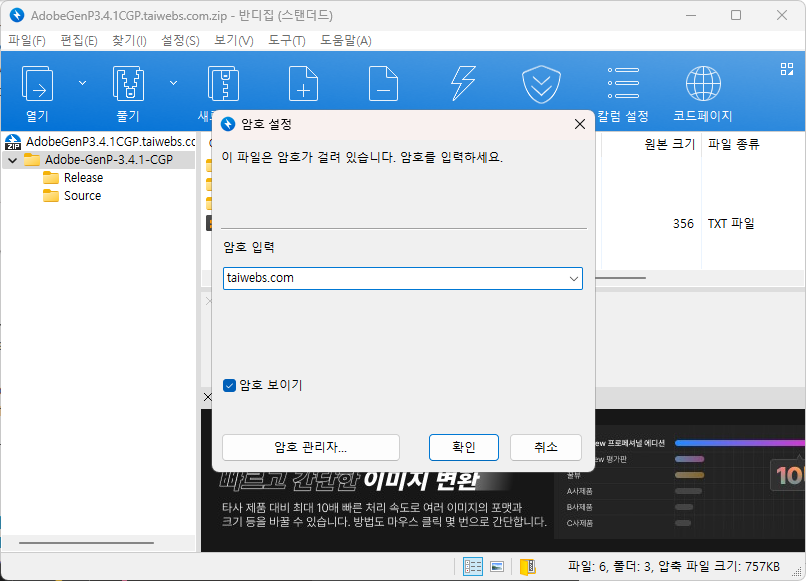Click the 확인 confirm button
Viewport: 806px width, 581px height.
[x=463, y=447]
